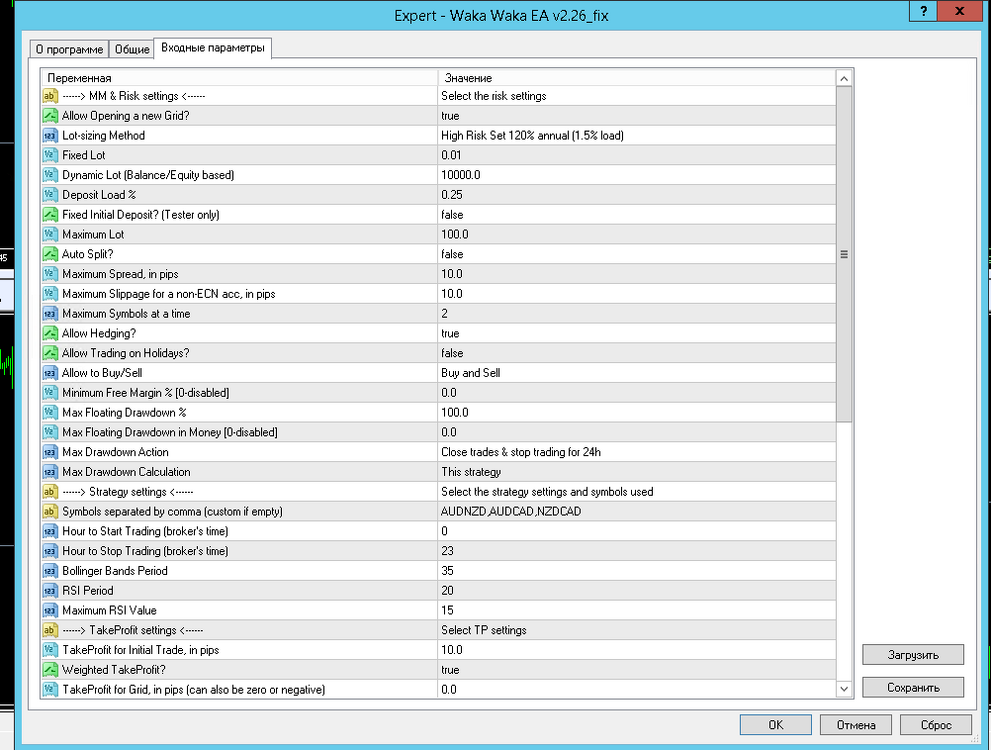Edit the Fixed Lot value 0.01
This screenshot has width=991, height=750.
click(x=636, y=155)
